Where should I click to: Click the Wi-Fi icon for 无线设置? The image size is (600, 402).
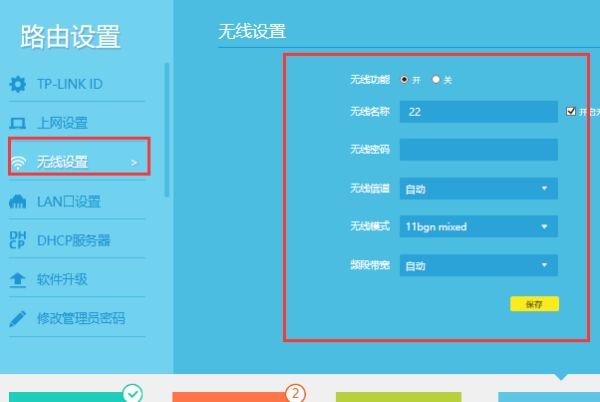click(x=18, y=162)
